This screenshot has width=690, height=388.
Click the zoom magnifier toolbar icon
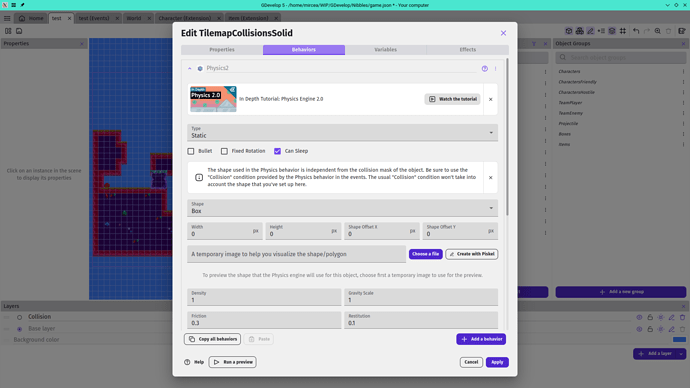click(657, 31)
